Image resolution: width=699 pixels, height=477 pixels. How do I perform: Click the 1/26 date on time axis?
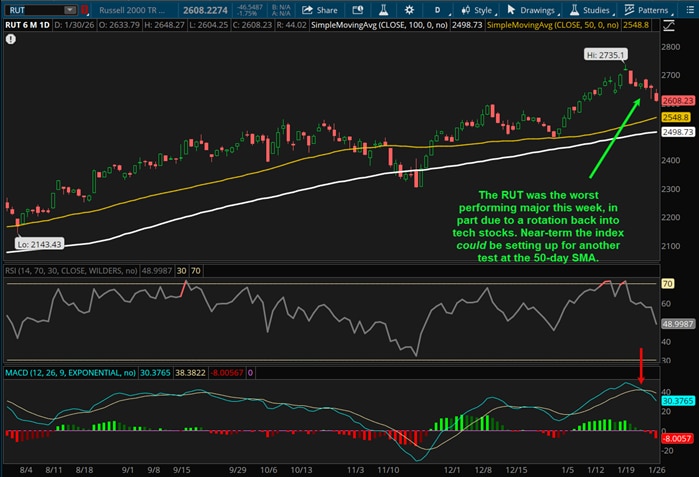(657, 470)
